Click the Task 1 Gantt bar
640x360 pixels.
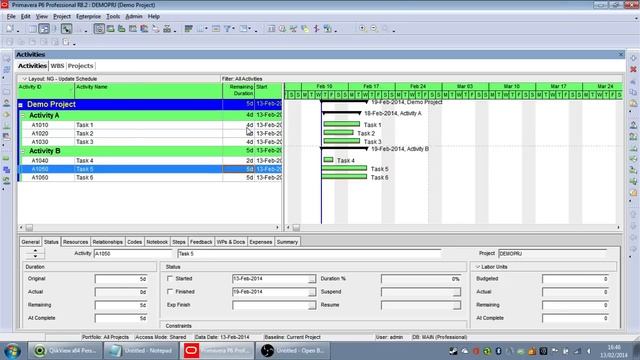[x=342, y=124]
